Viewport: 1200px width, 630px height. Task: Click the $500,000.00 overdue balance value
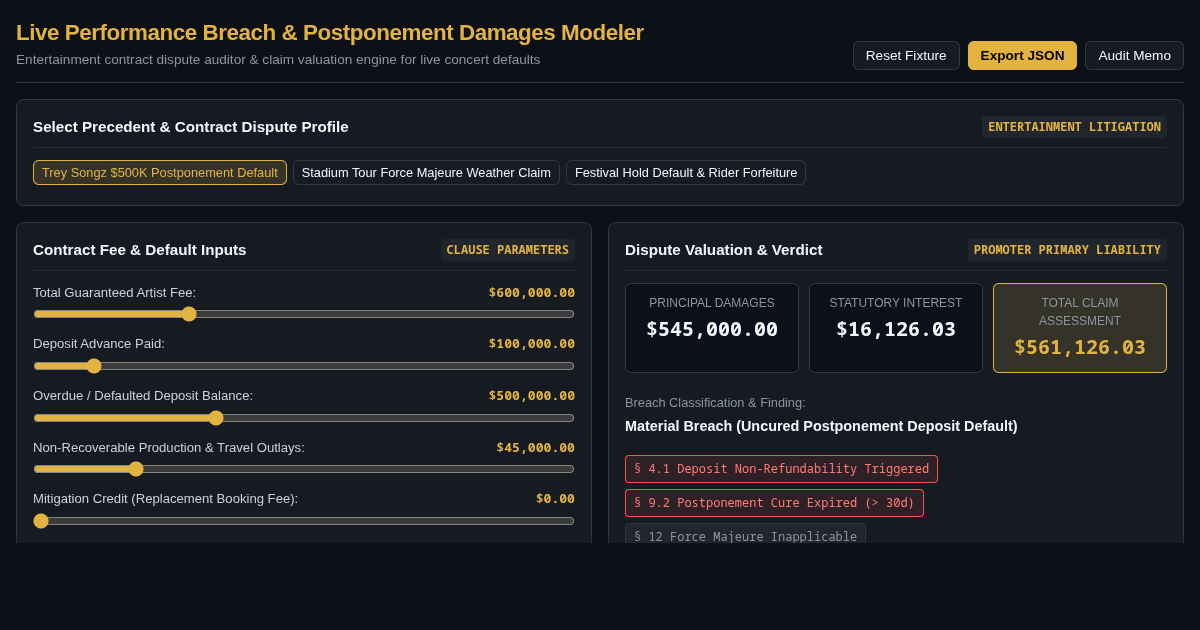[x=531, y=396]
